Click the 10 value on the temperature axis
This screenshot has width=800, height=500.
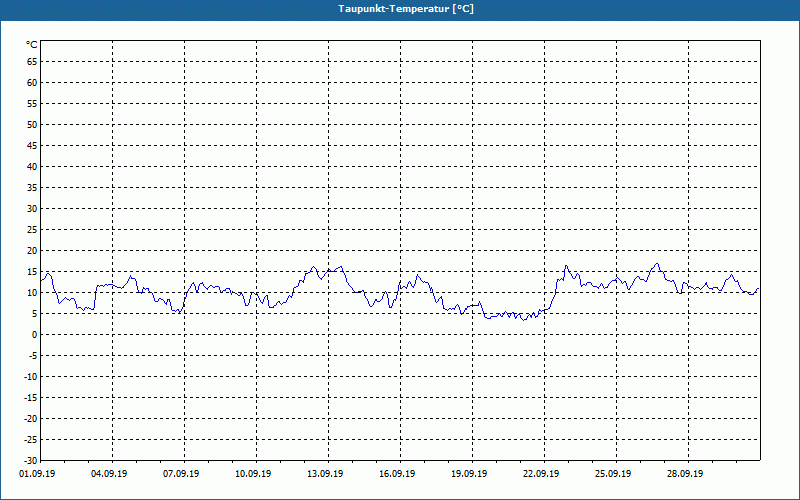coord(32,292)
